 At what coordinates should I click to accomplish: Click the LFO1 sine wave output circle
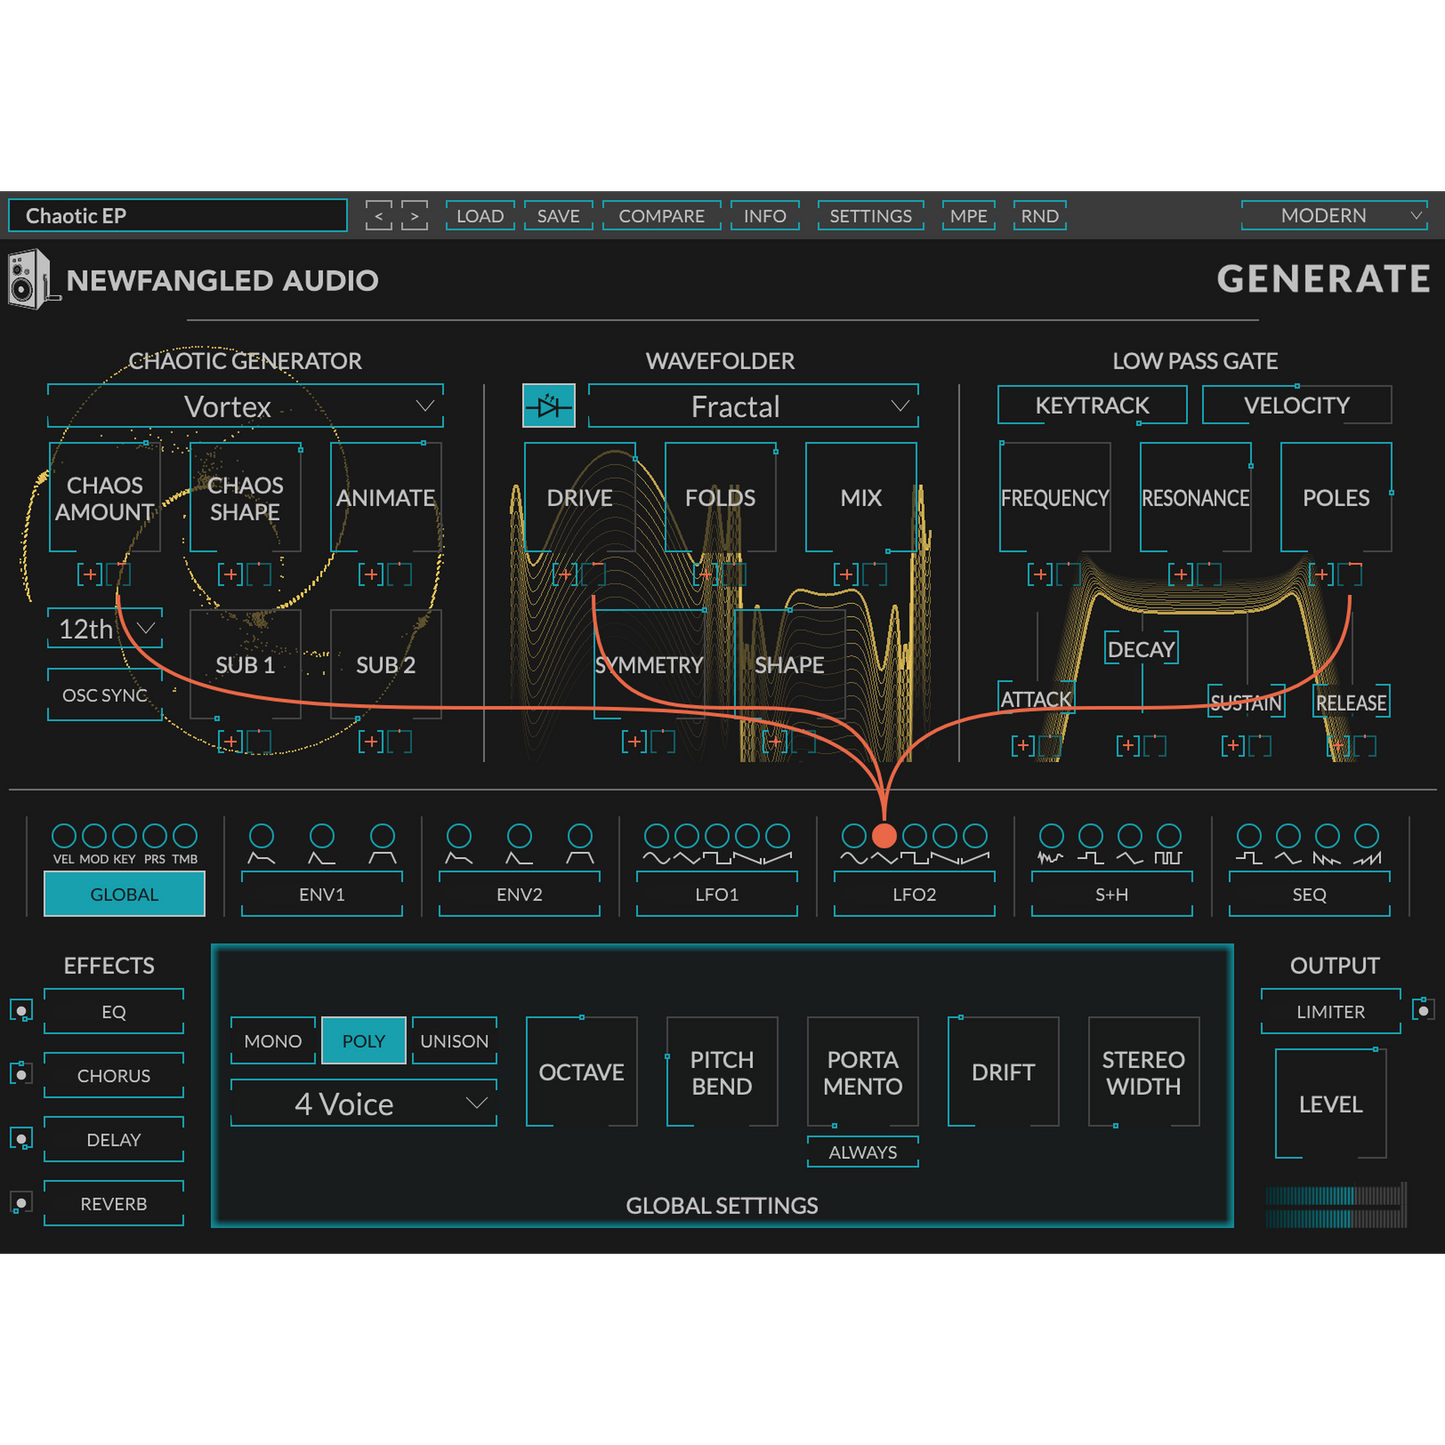coord(656,836)
